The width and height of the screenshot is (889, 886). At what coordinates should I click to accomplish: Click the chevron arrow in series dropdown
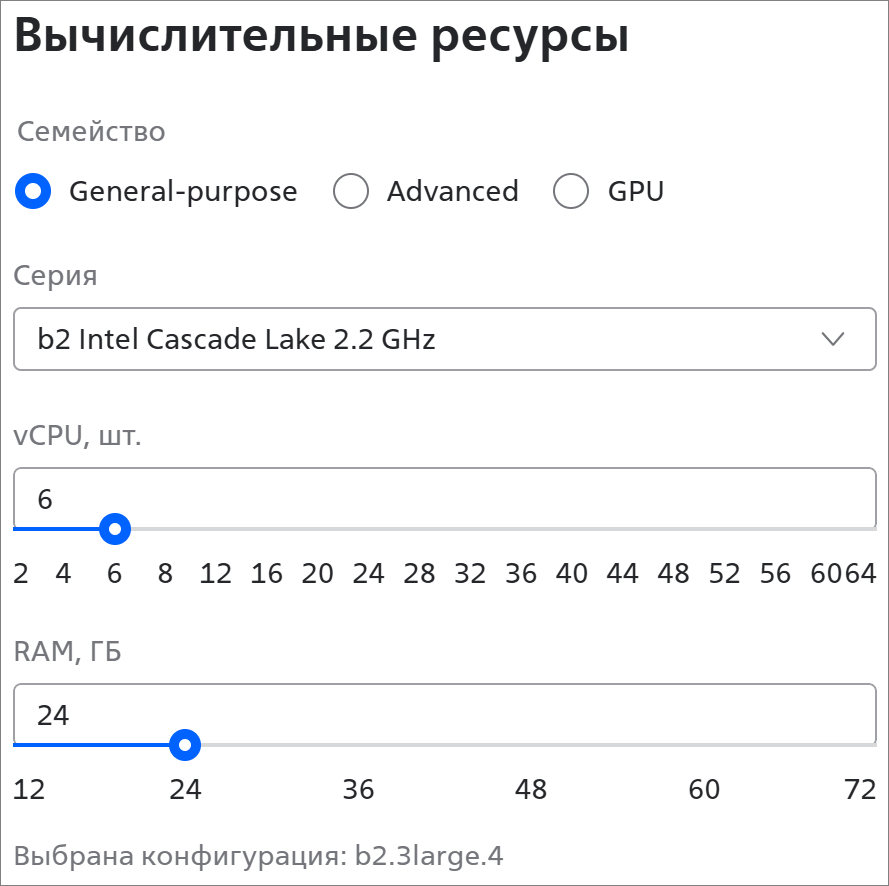(832, 340)
